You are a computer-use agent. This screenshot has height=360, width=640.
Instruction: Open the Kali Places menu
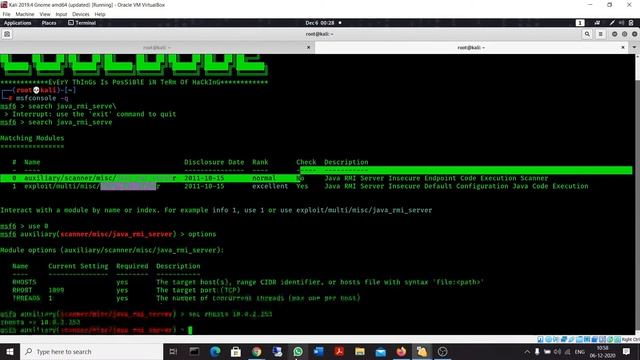(49, 23)
